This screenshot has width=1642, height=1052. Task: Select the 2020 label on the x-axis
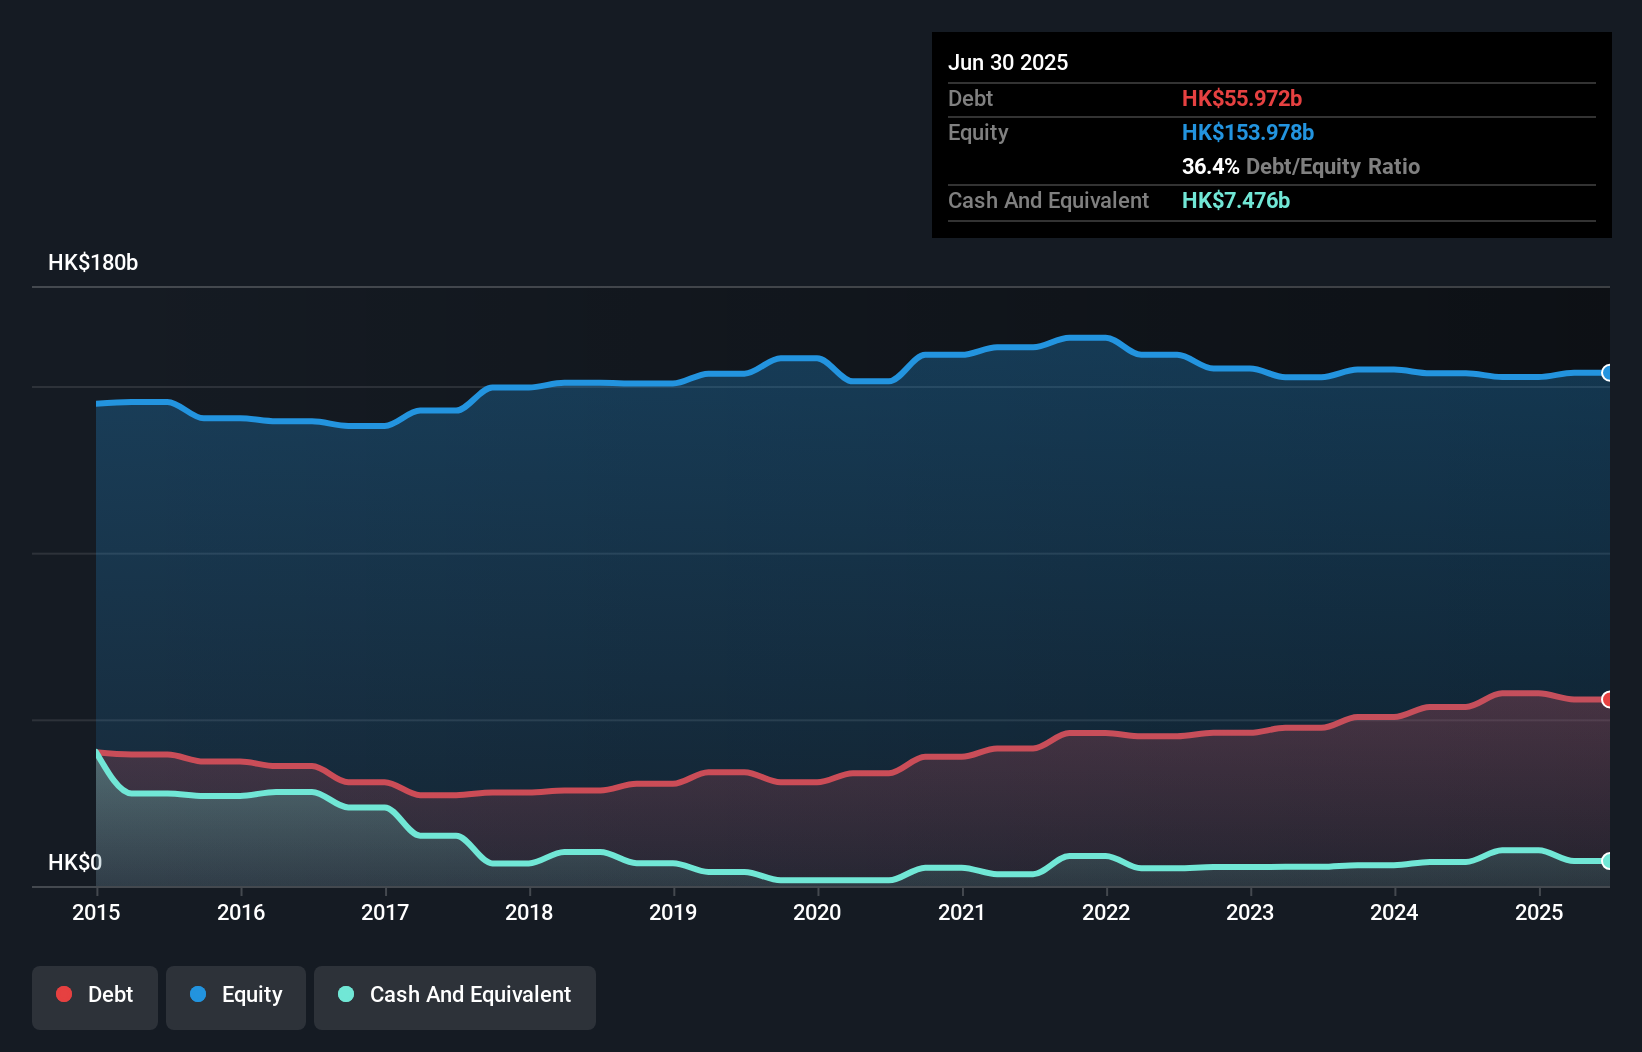pyautogui.click(x=816, y=912)
